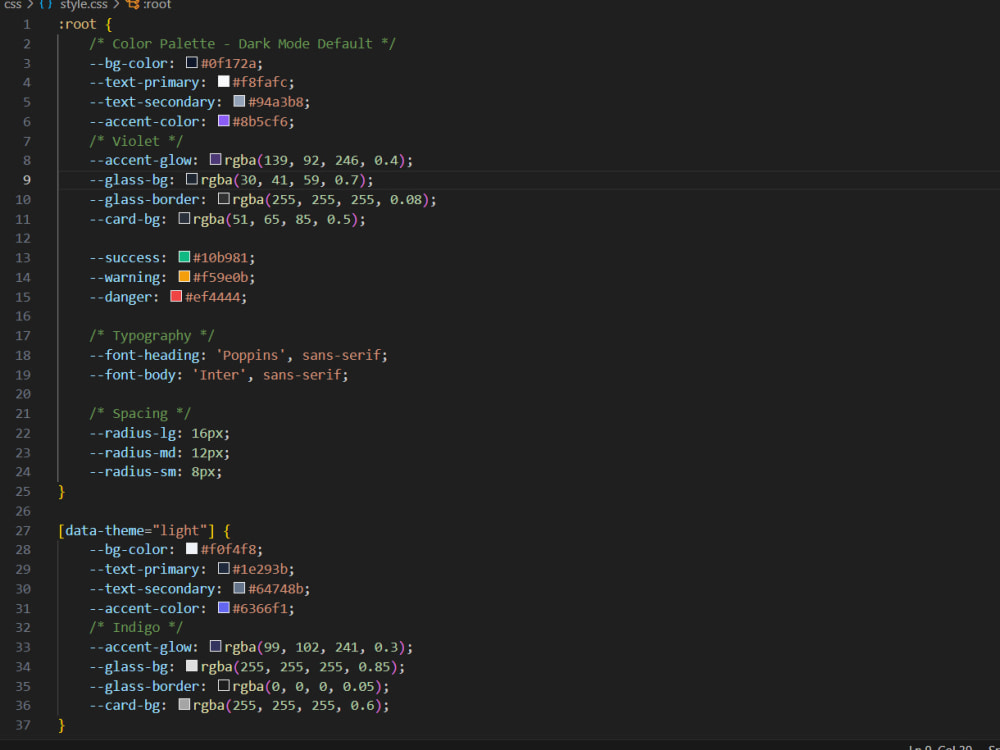
Task: Click the /* Spacing */ comment
Action: point(140,413)
